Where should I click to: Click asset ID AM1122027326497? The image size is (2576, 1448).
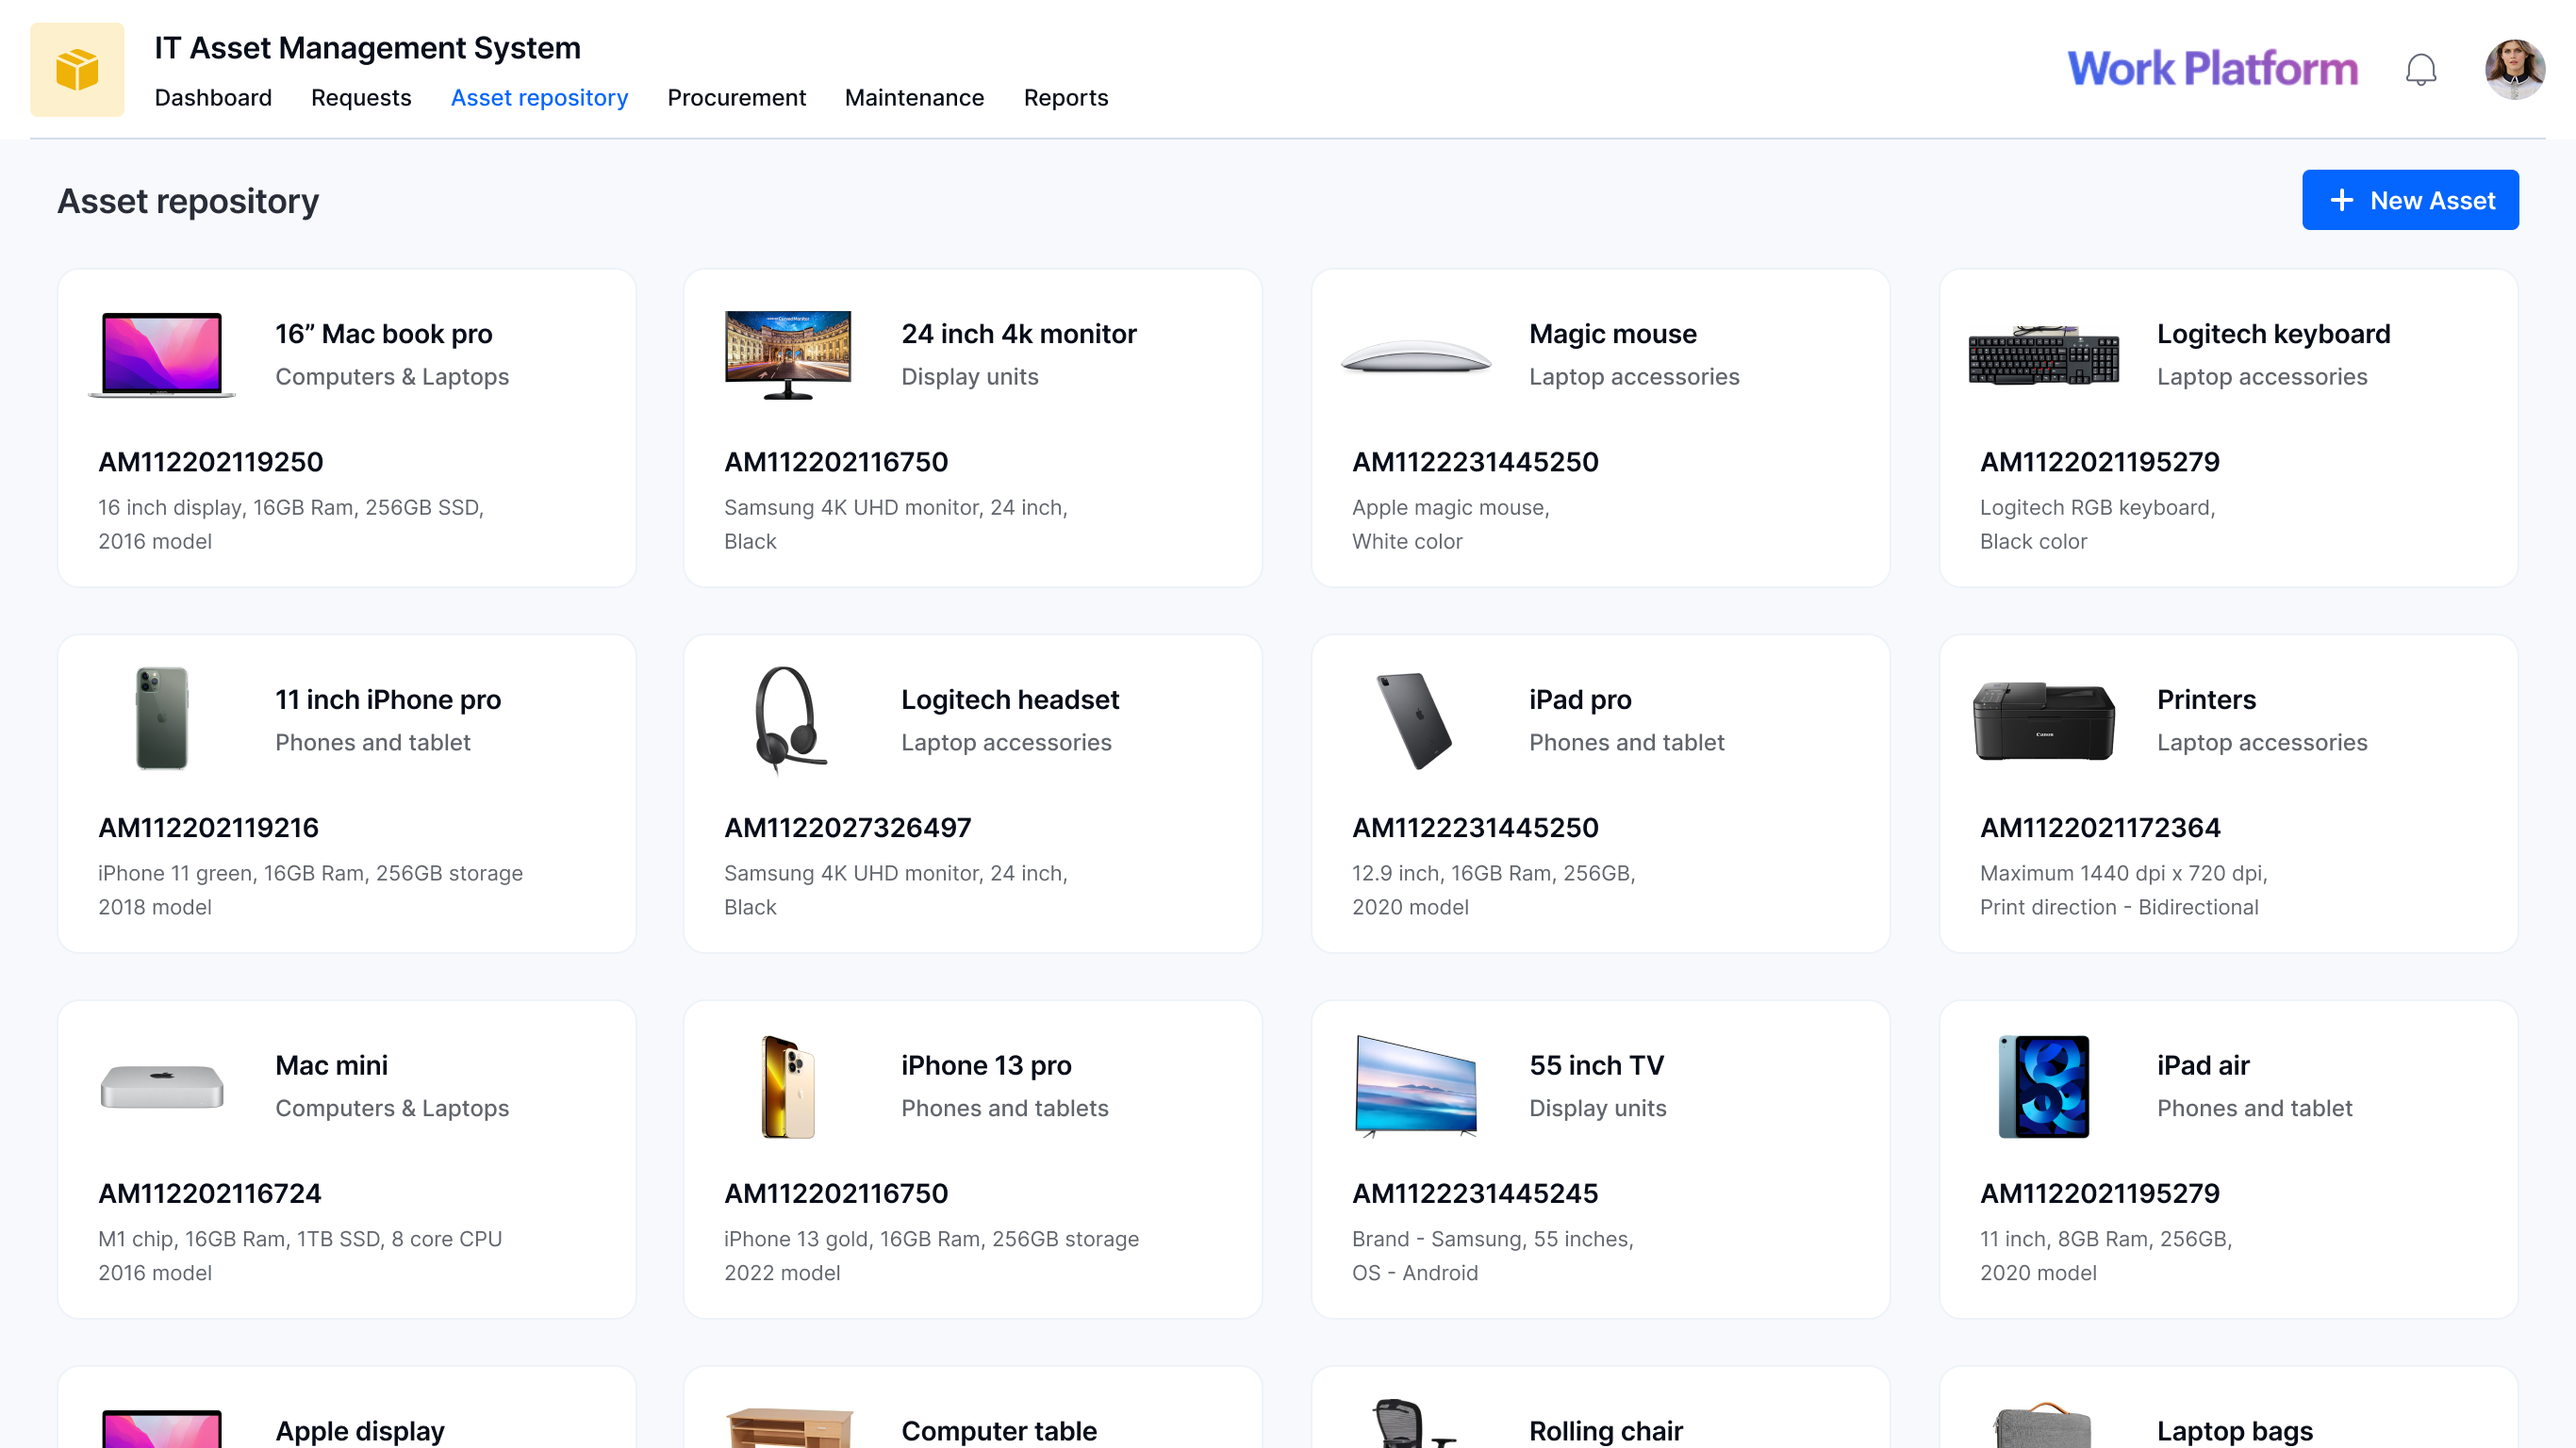coord(847,828)
